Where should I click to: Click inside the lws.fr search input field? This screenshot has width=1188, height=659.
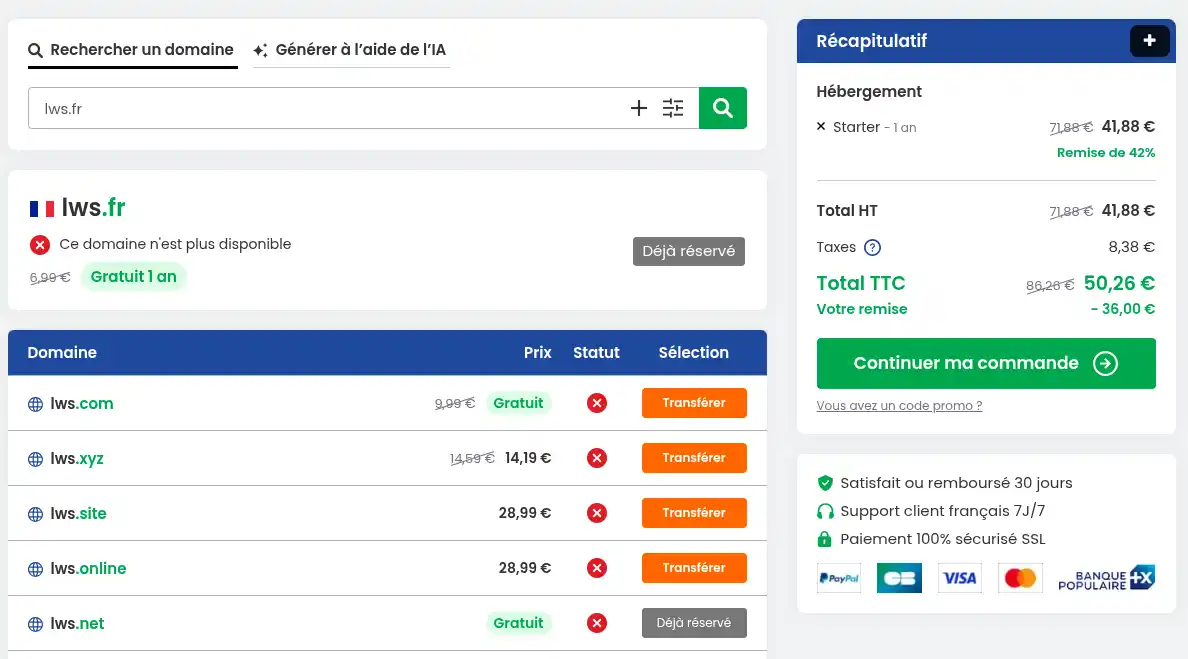click(x=300, y=107)
